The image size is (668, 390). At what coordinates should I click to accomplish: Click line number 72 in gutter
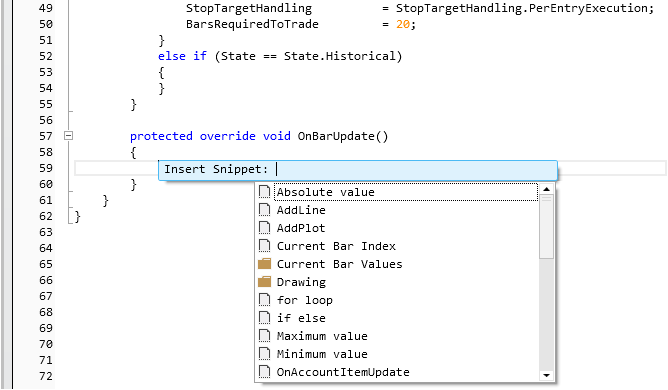click(x=46, y=376)
